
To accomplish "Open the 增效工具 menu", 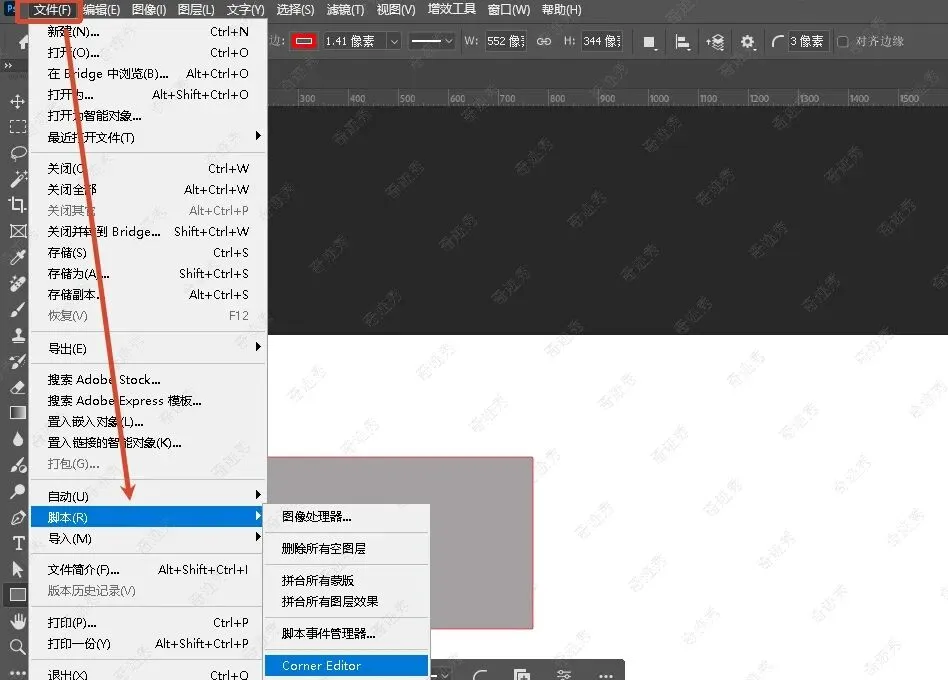I will click(451, 10).
